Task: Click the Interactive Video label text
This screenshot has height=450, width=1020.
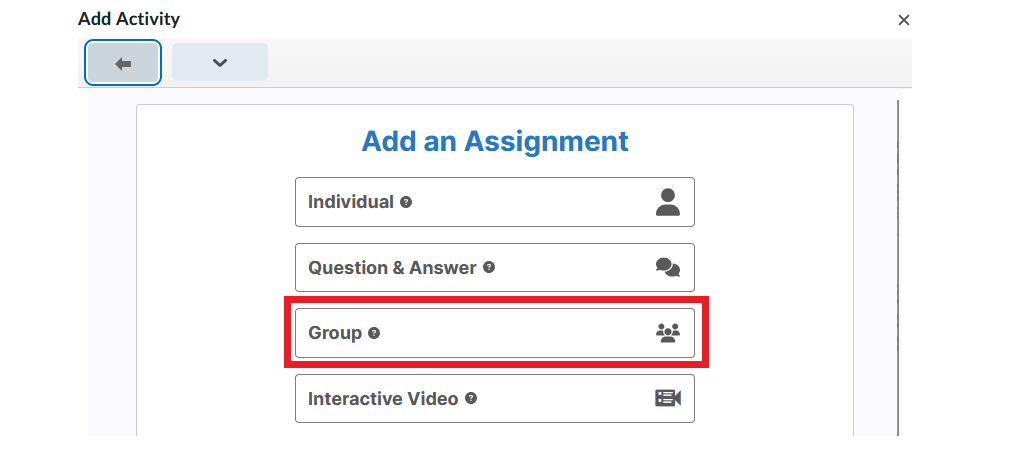Action: click(383, 399)
